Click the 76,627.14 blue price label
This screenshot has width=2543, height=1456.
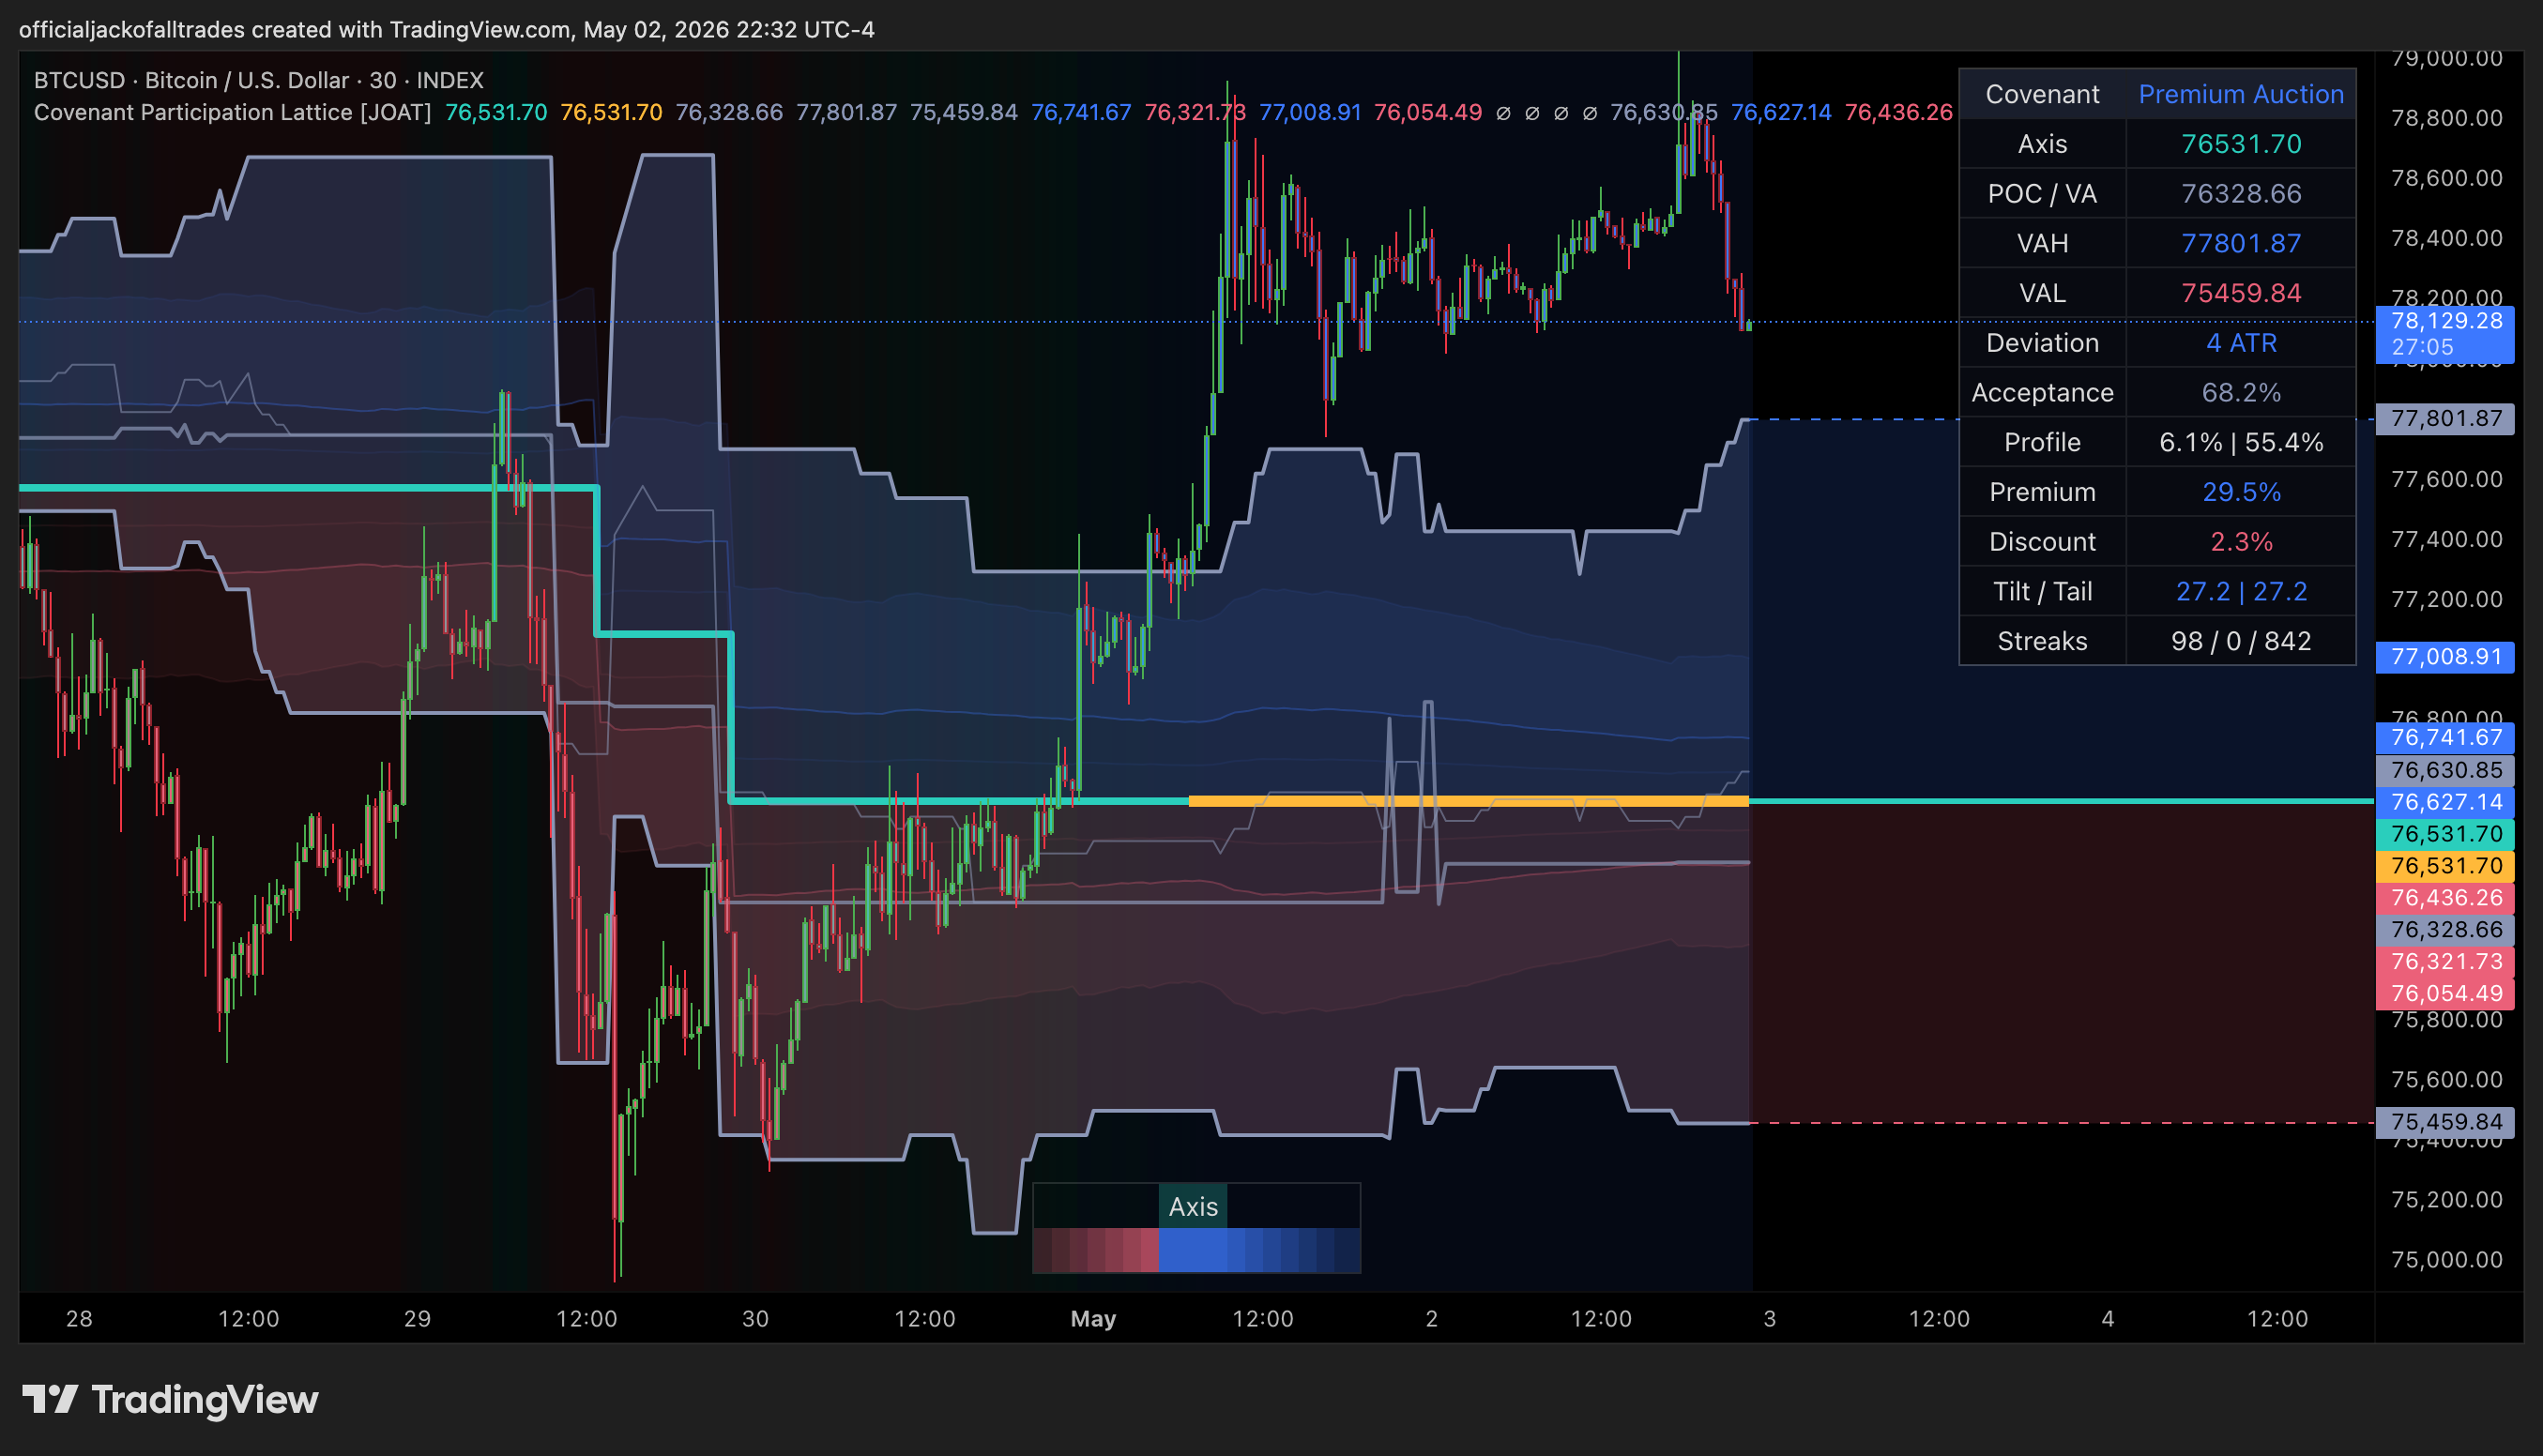pos(2444,802)
